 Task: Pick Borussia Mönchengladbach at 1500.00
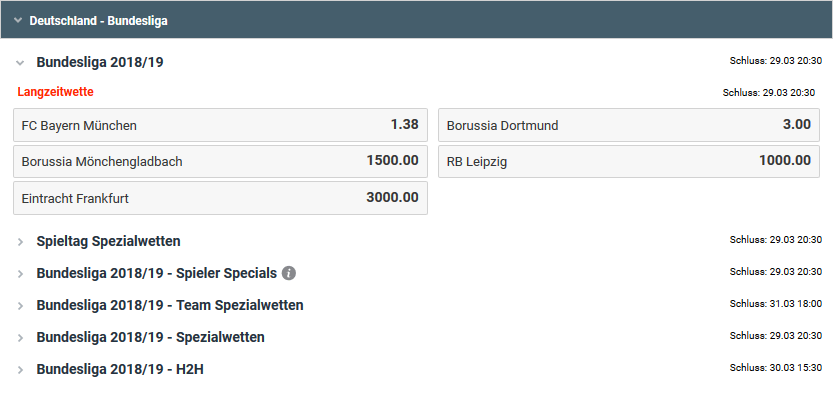220,161
